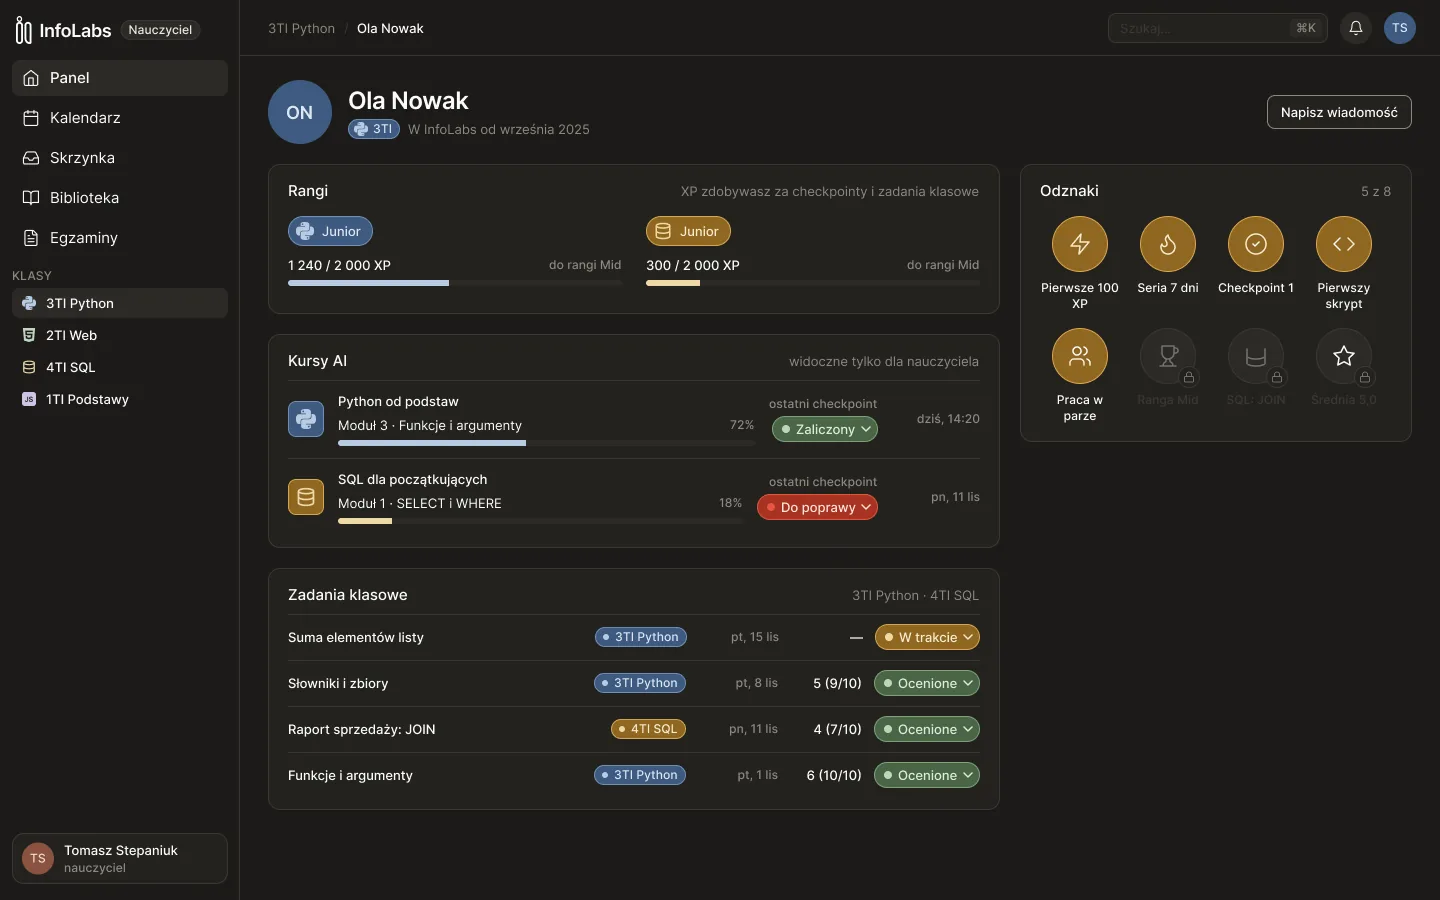
Task: Click the Python XP progress bar
Action: pos(455,283)
